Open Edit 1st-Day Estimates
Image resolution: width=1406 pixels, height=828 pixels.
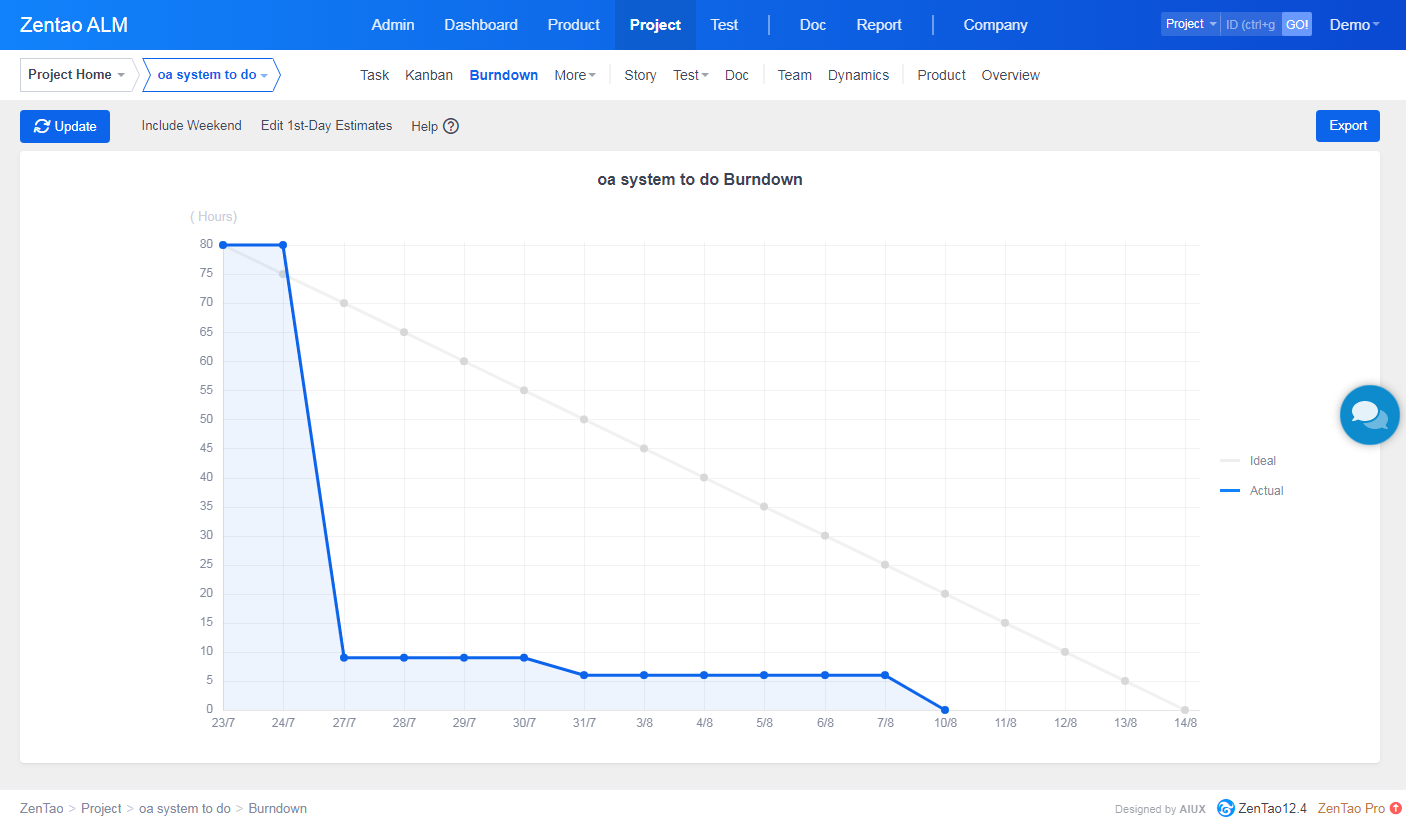point(326,126)
